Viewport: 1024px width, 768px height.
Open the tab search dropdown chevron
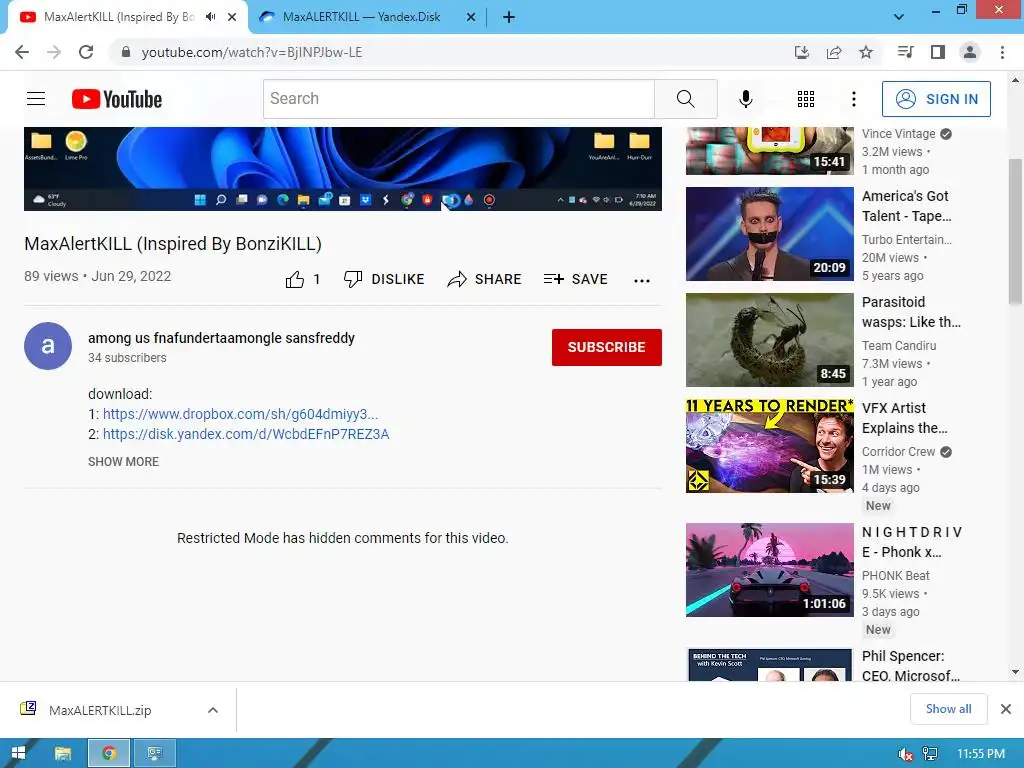[x=899, y=17]
